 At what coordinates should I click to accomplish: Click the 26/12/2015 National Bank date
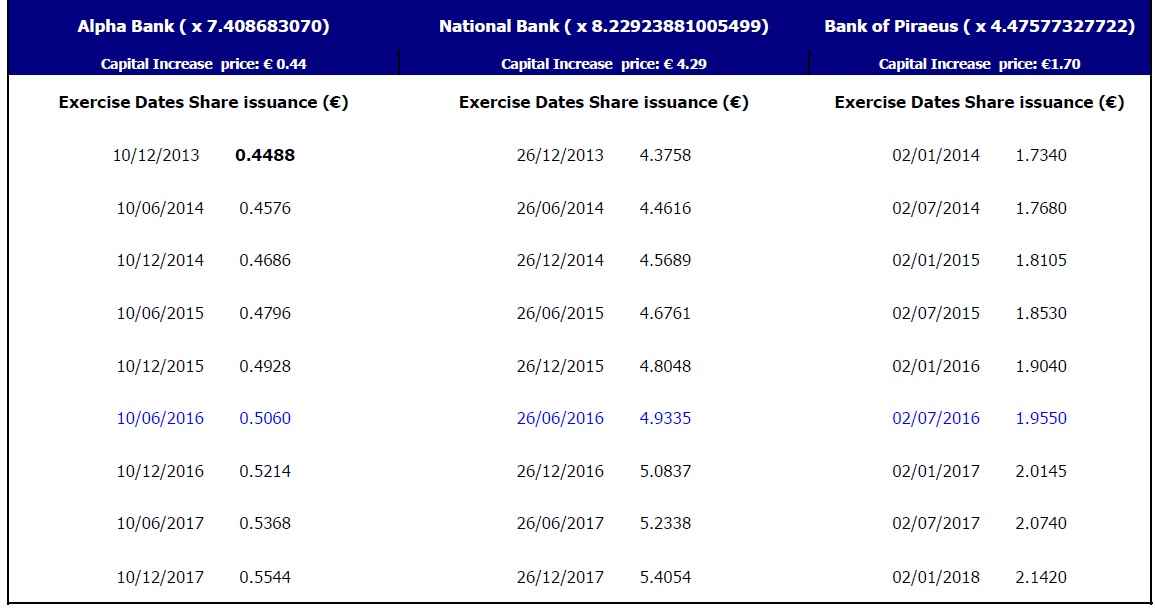pos(560,366)
